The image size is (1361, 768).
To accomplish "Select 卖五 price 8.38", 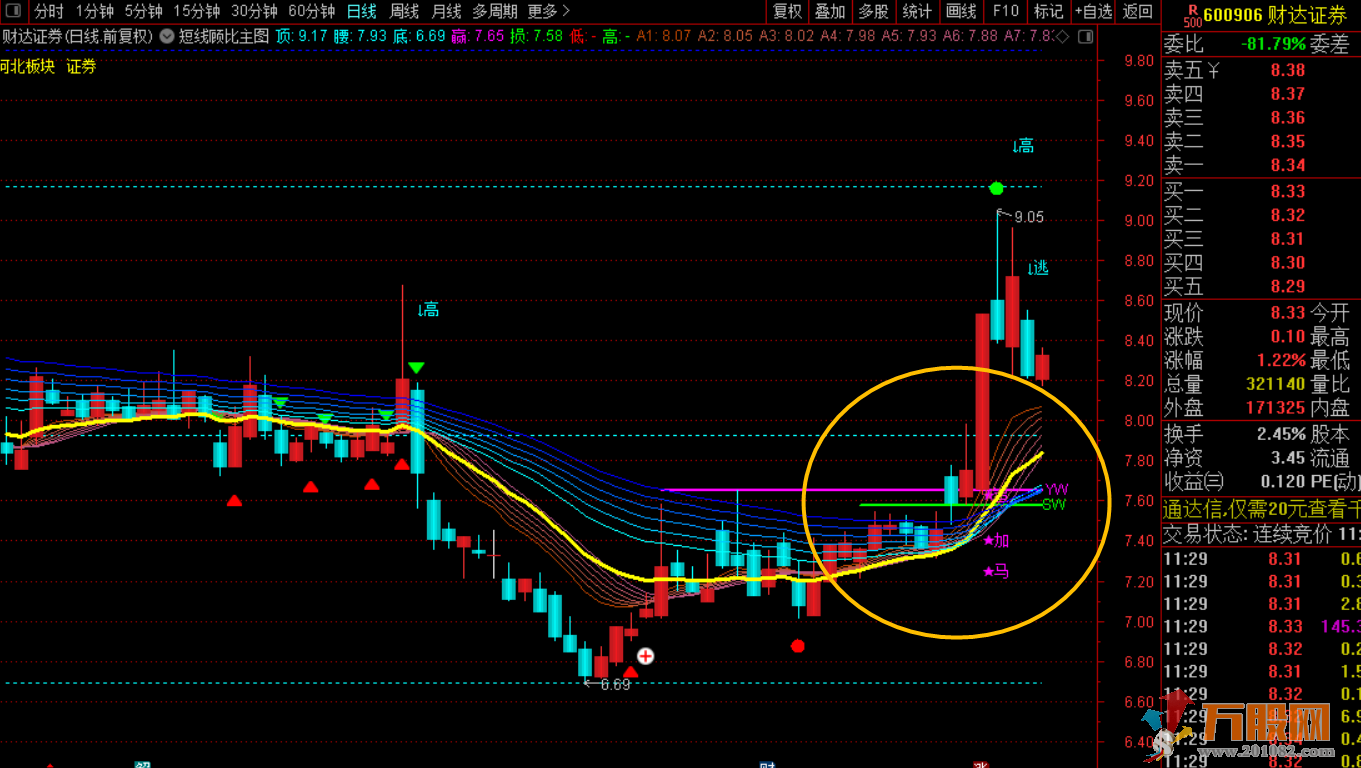I will pos(1288,70).
